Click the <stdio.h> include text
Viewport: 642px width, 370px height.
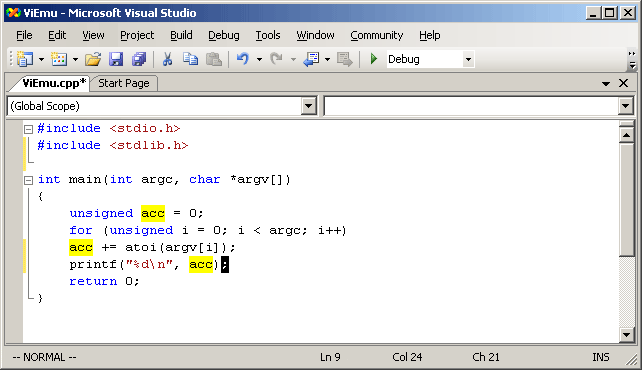point(145,129)
